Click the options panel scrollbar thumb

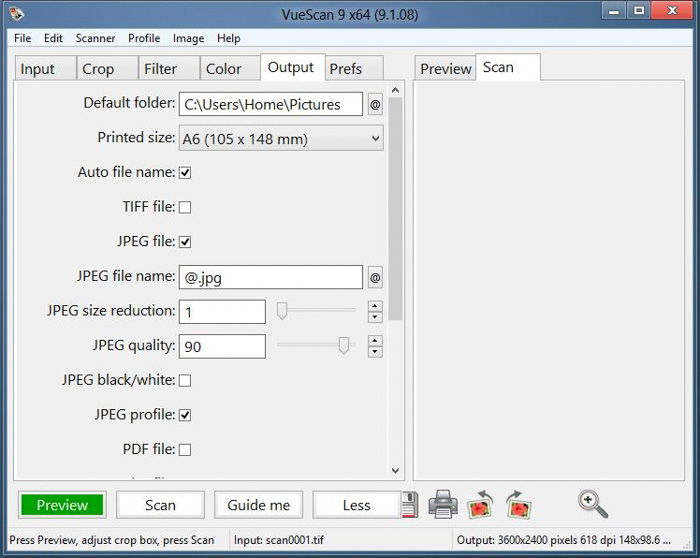pyautogui.click(x=395, y=209)
